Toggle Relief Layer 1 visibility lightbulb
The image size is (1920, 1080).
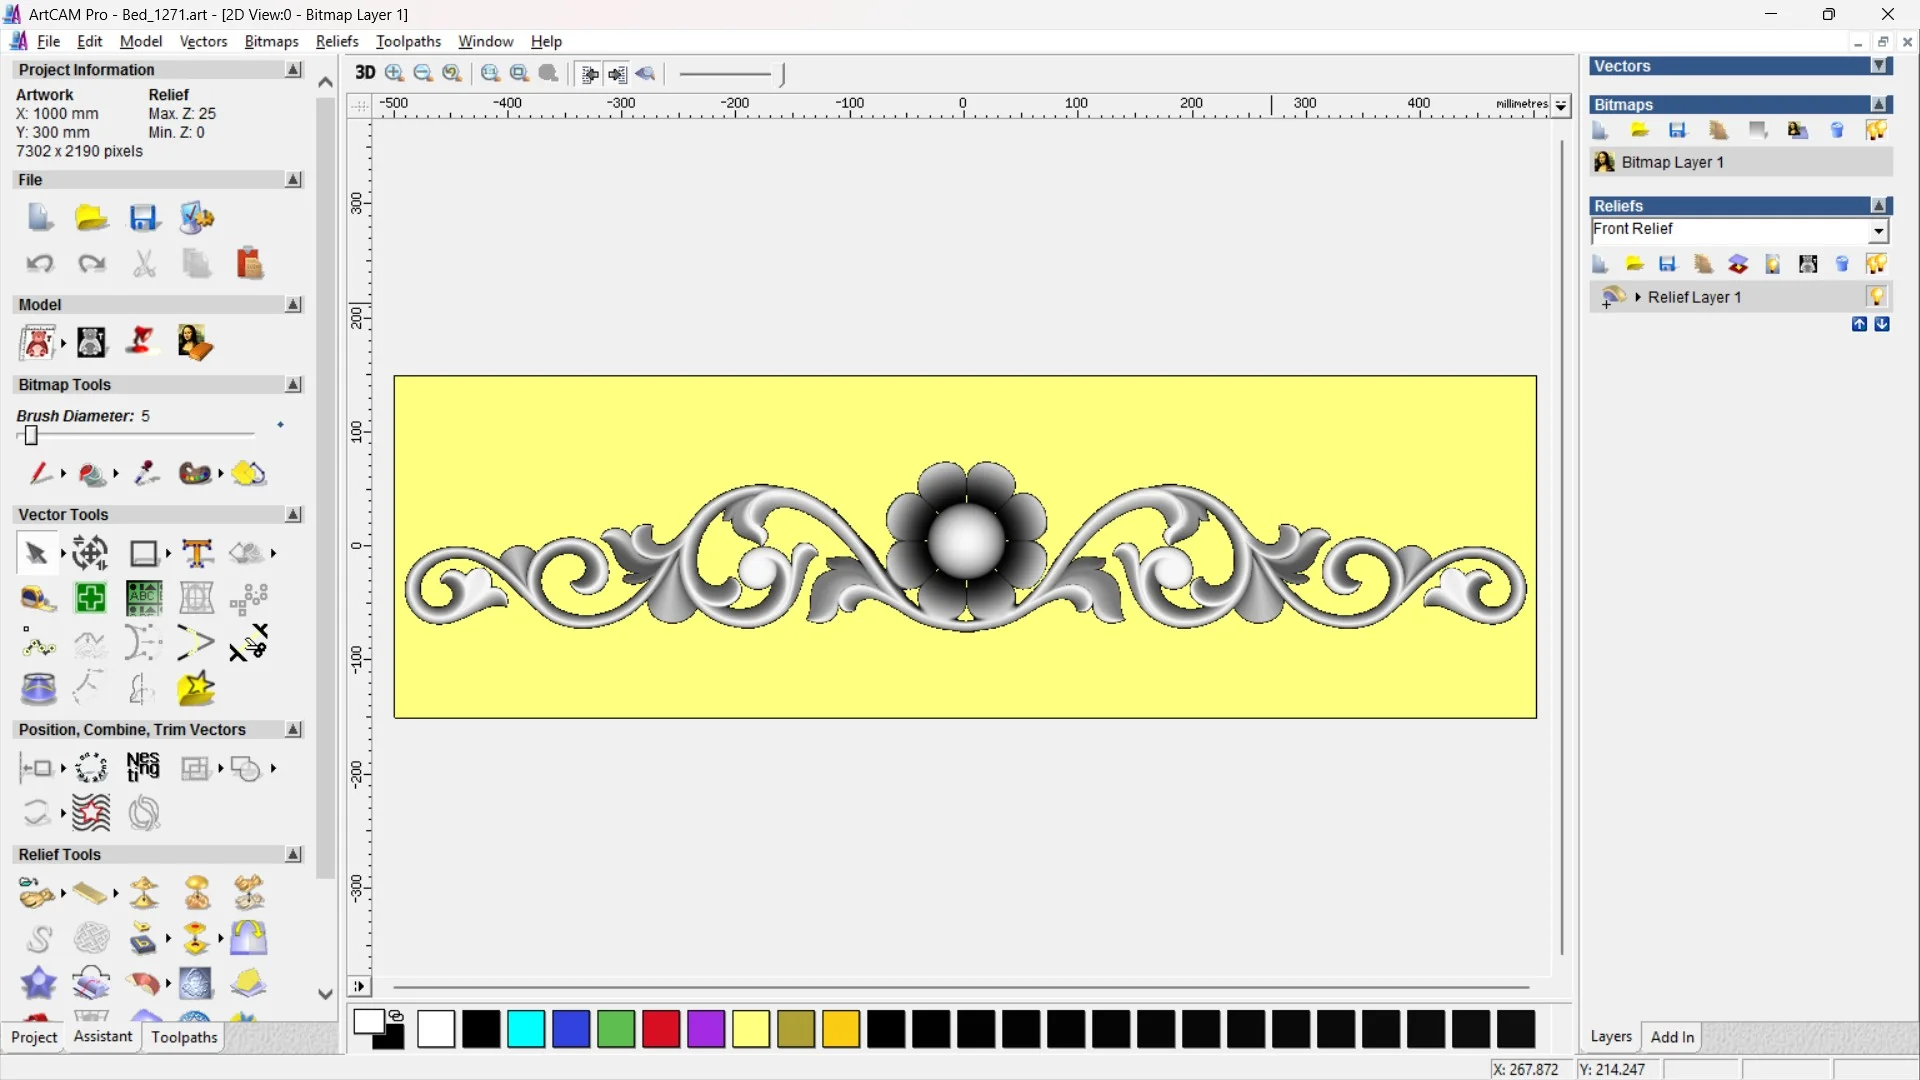[1876, 297]
